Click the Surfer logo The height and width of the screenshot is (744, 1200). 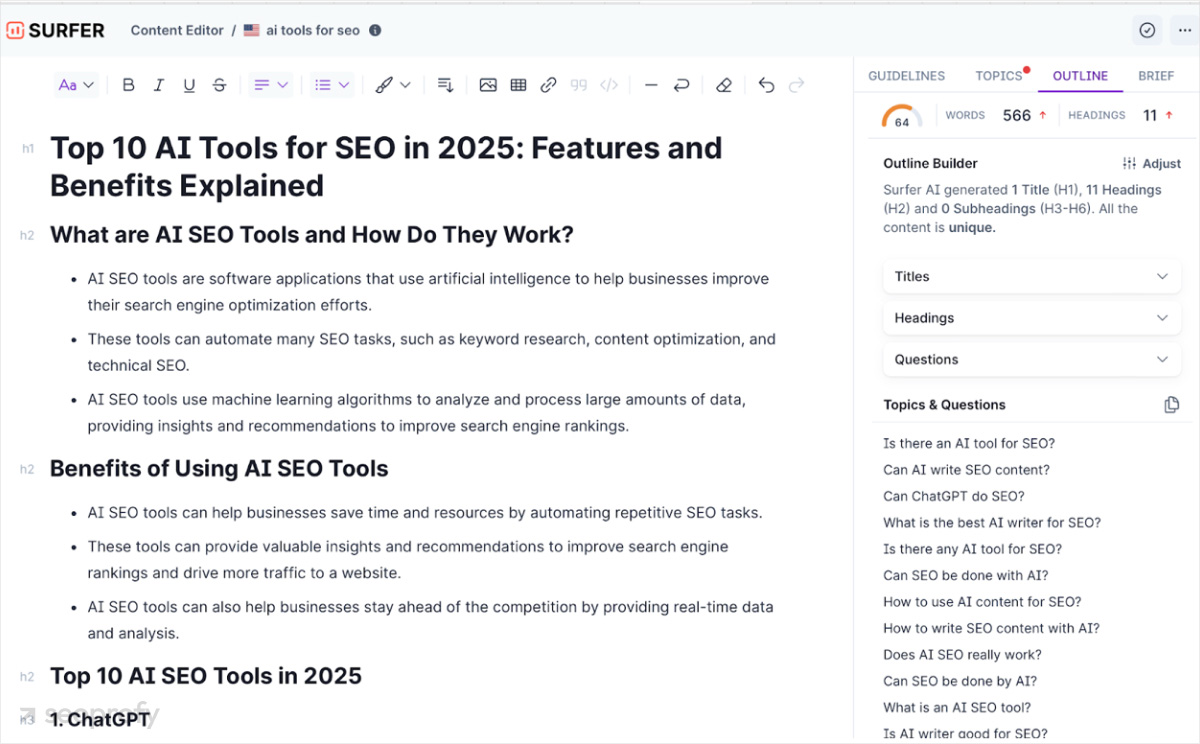point(55,30)
